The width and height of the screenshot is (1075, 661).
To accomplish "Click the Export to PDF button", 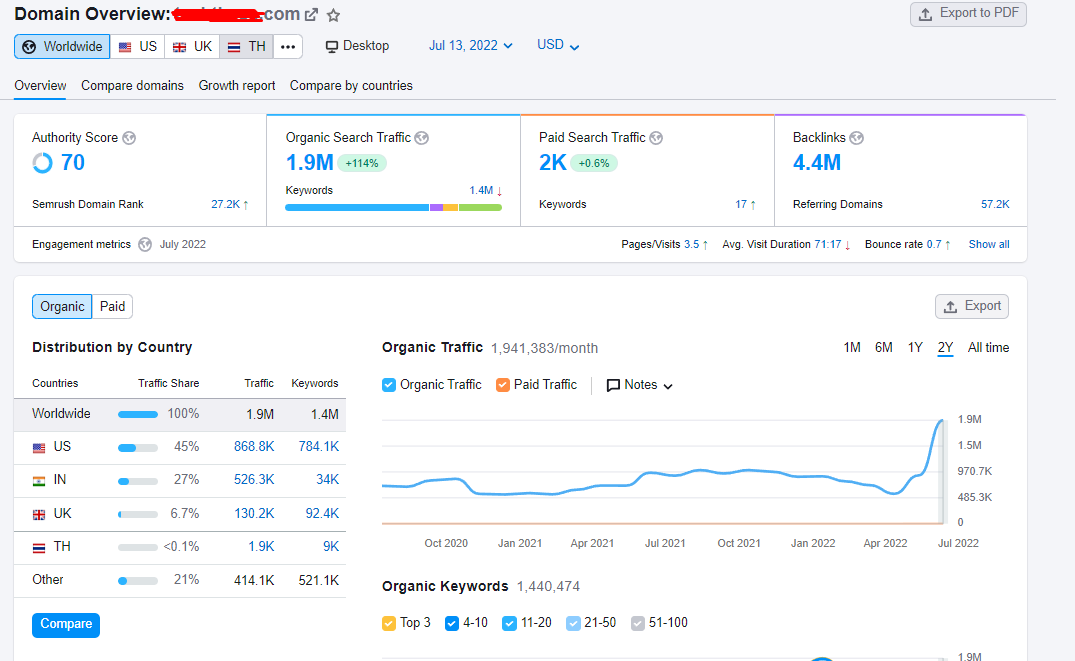I will click(x=968, y=14).
